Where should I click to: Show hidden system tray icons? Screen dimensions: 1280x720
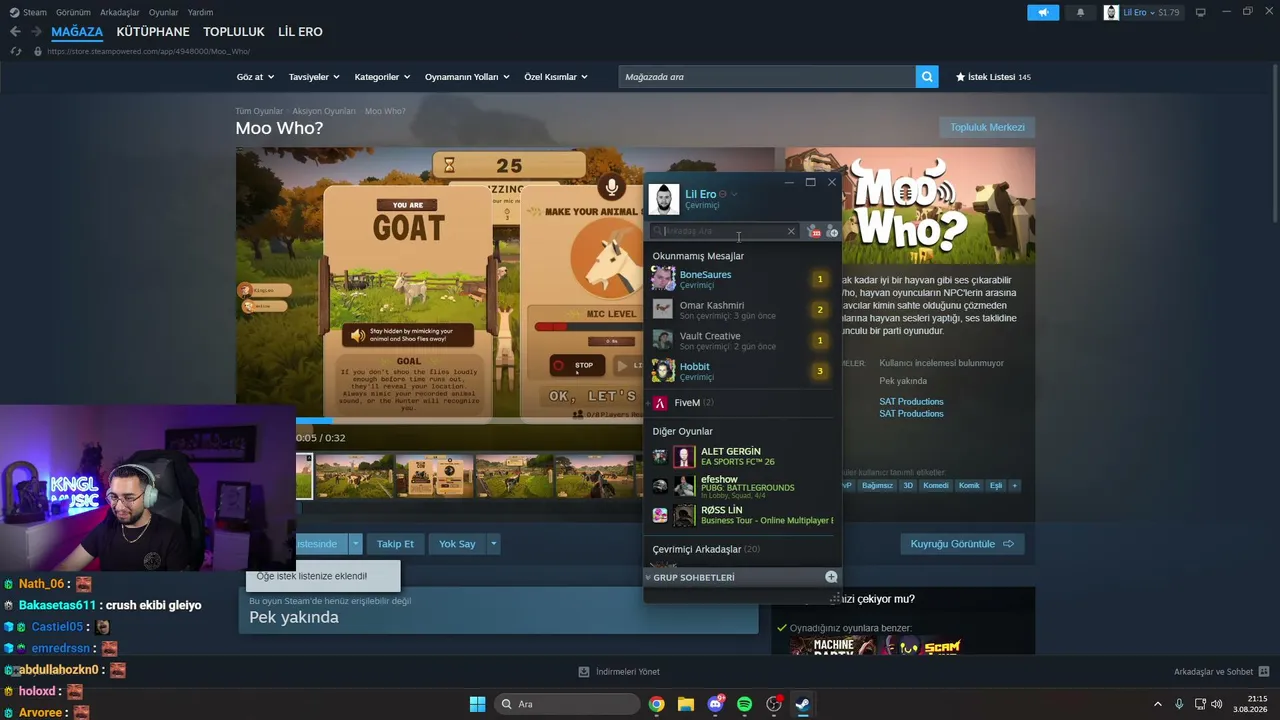[x=1158, y=704]
